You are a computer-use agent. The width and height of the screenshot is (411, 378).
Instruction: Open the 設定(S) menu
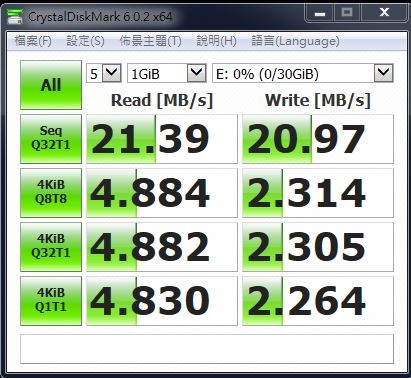[85, 41]
